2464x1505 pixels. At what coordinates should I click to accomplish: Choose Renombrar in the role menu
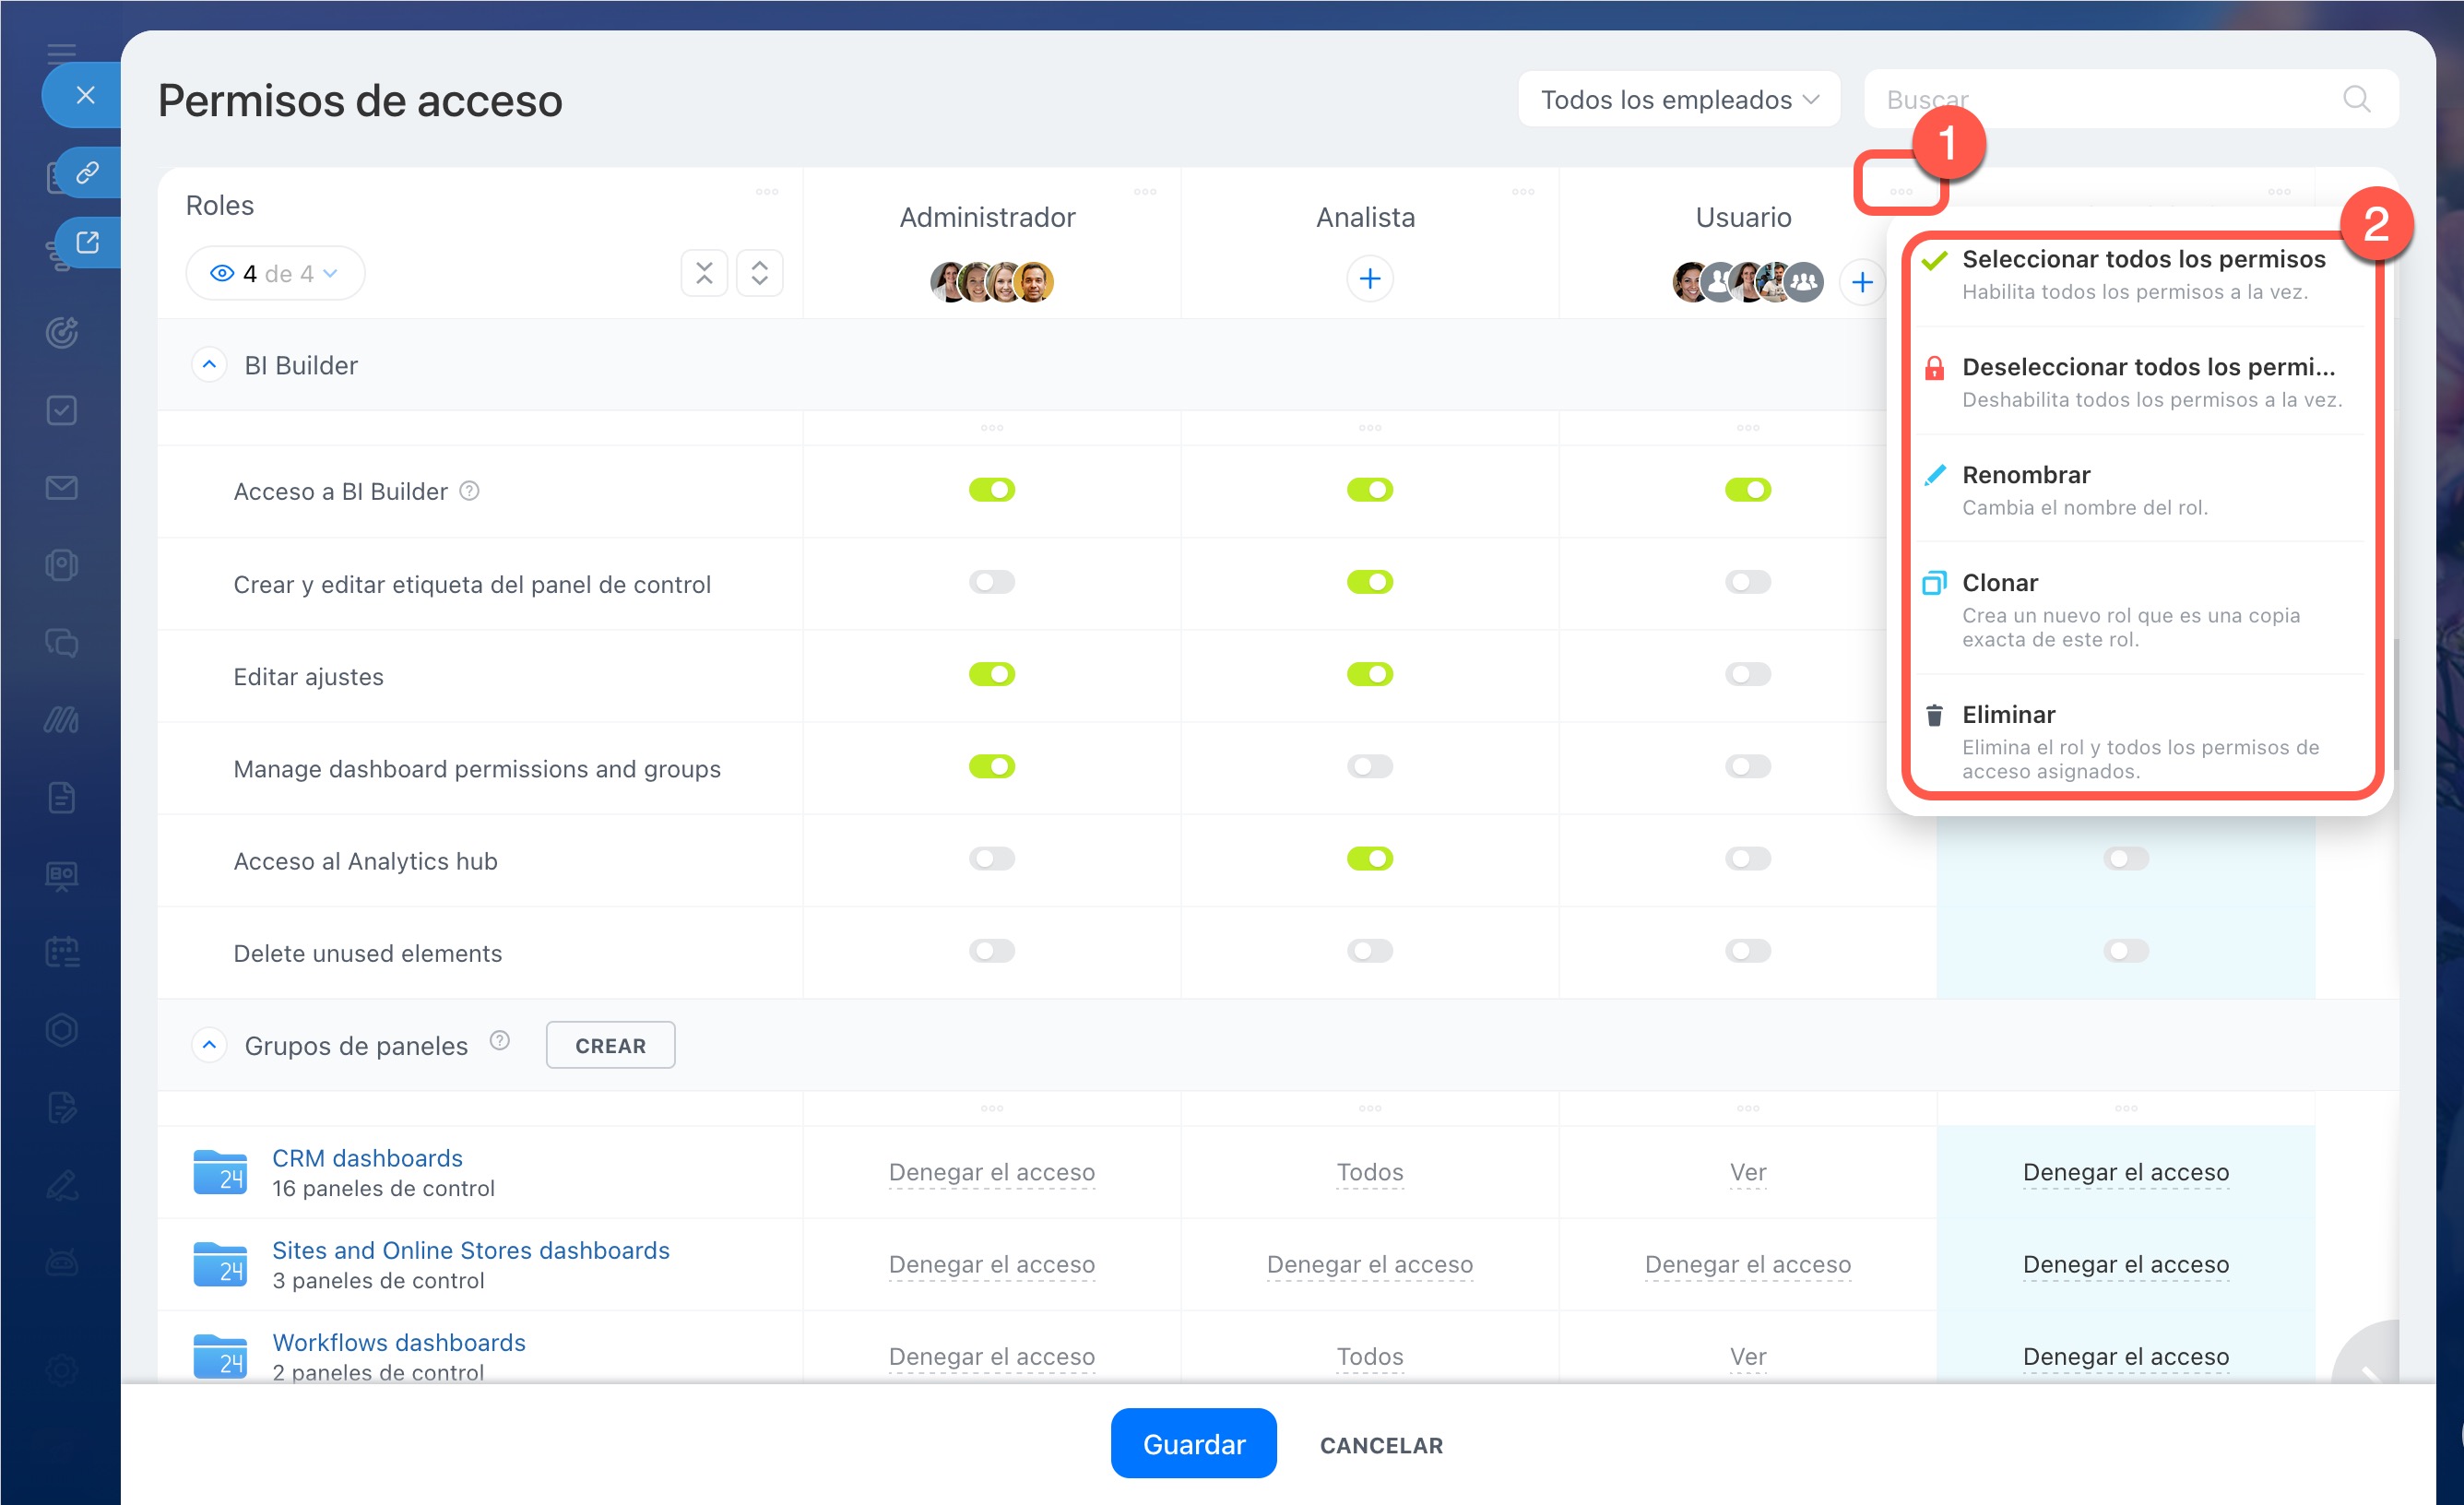[x=2025, y=475]
